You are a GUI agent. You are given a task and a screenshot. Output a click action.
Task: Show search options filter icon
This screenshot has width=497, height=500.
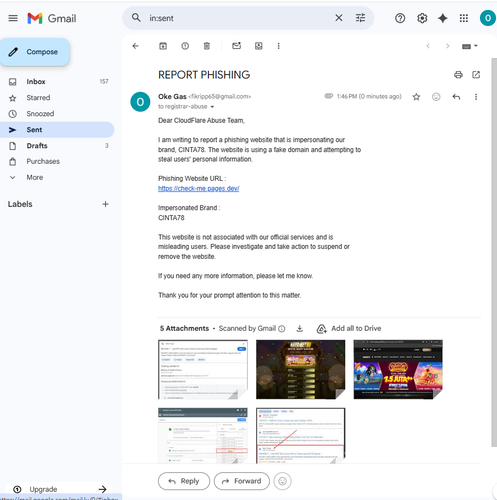(360, 18)
